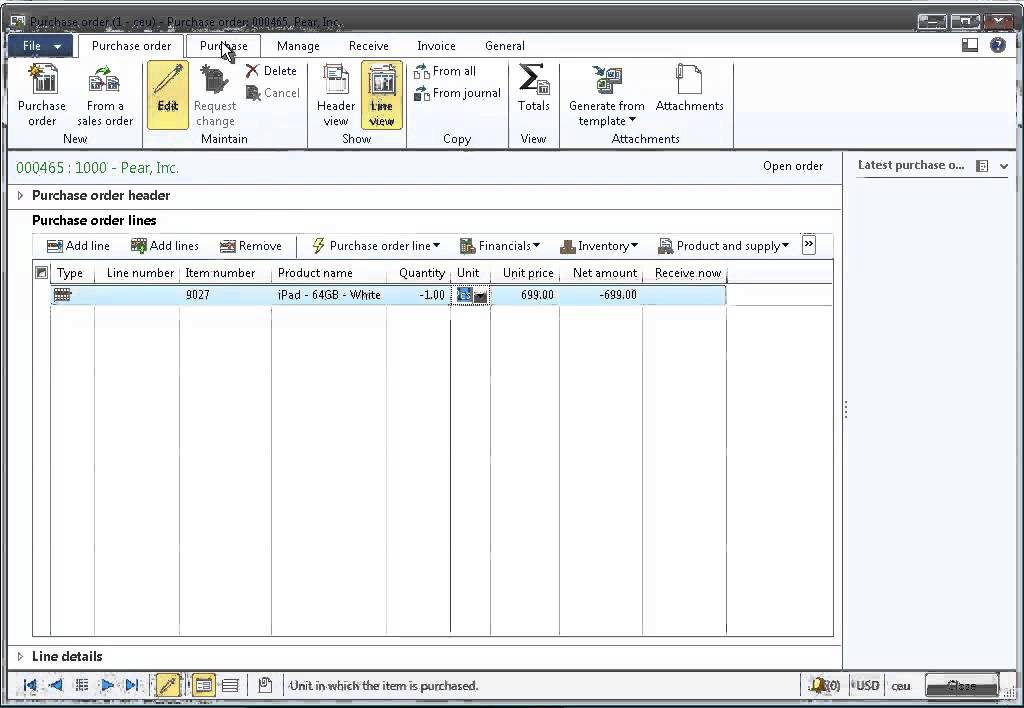
Task: Select iPad - 64GB - White cell
Action: pos(328,295)
